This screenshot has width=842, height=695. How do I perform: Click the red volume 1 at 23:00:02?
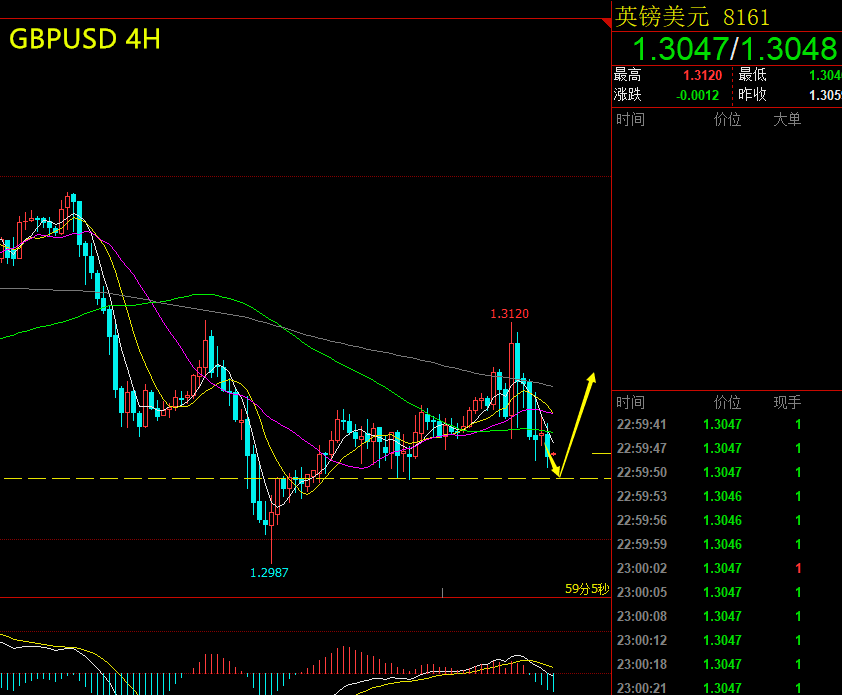[x=798, y=568]
